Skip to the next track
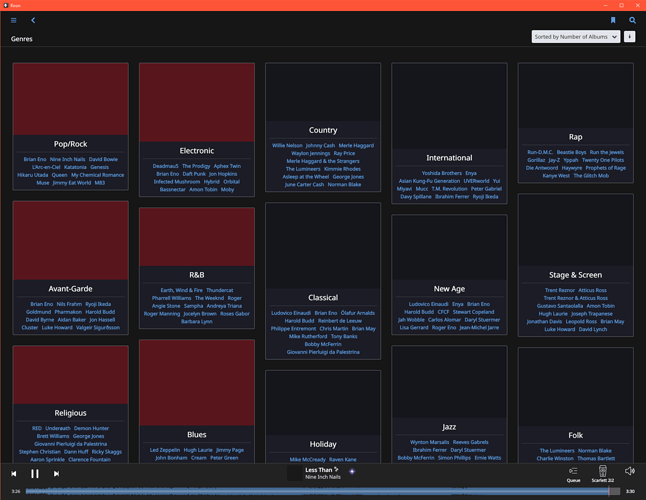The width and height of the screenshot is (646, 500). click(56, 474)
